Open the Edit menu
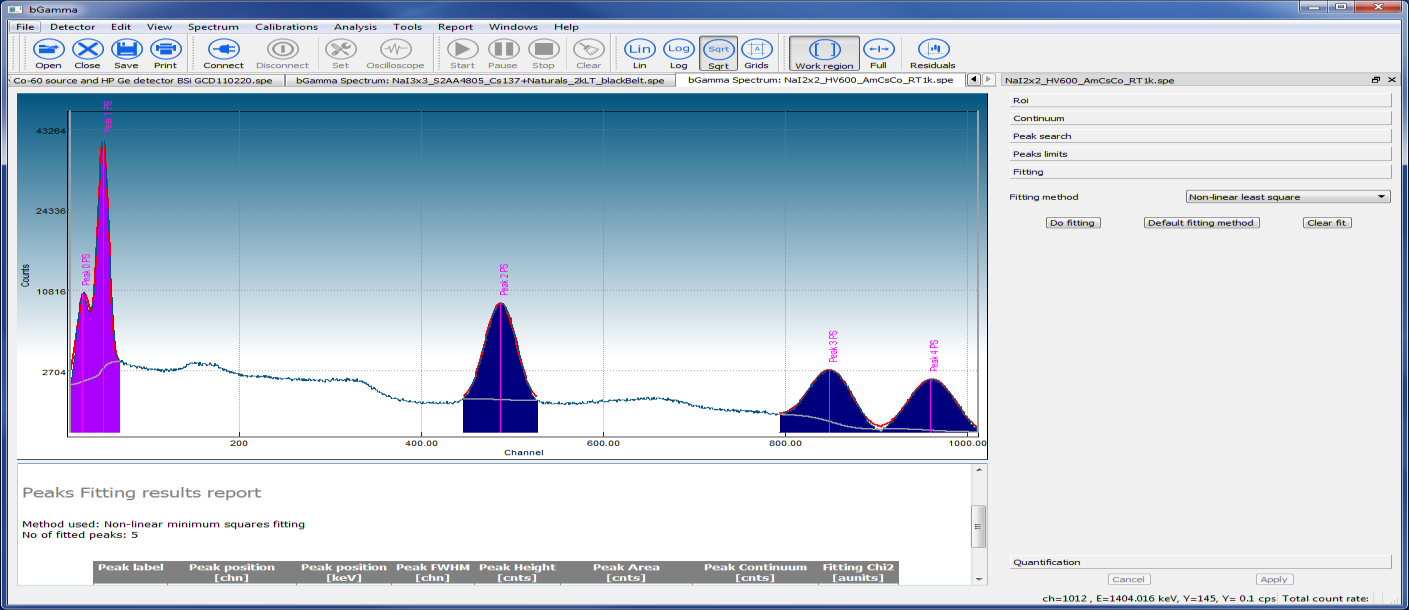Image resolution: width=1409 pixels, height=610 pixels. point(121,27)
